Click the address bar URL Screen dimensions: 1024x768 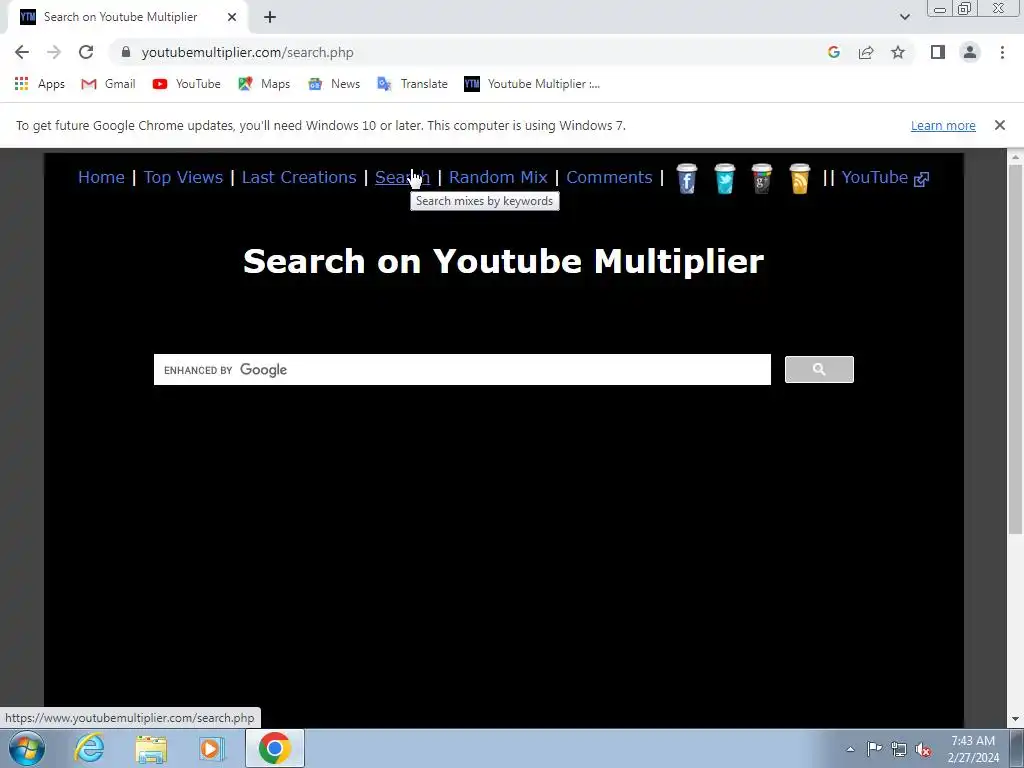tap(248, 52)
